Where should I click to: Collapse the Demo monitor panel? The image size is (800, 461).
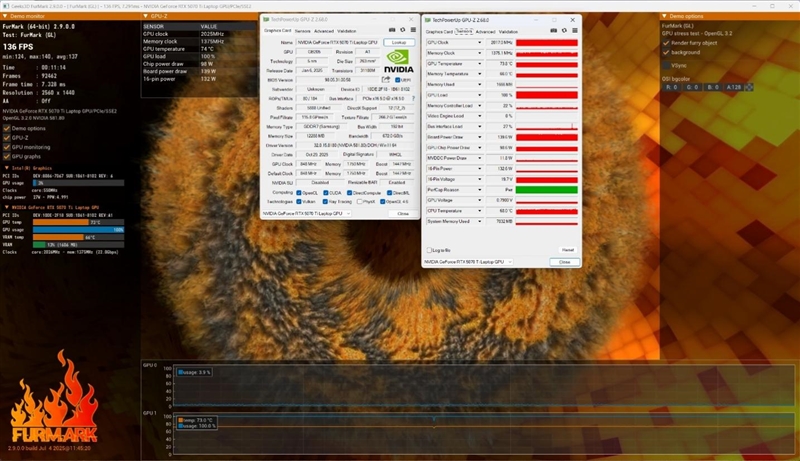[4, 17]
